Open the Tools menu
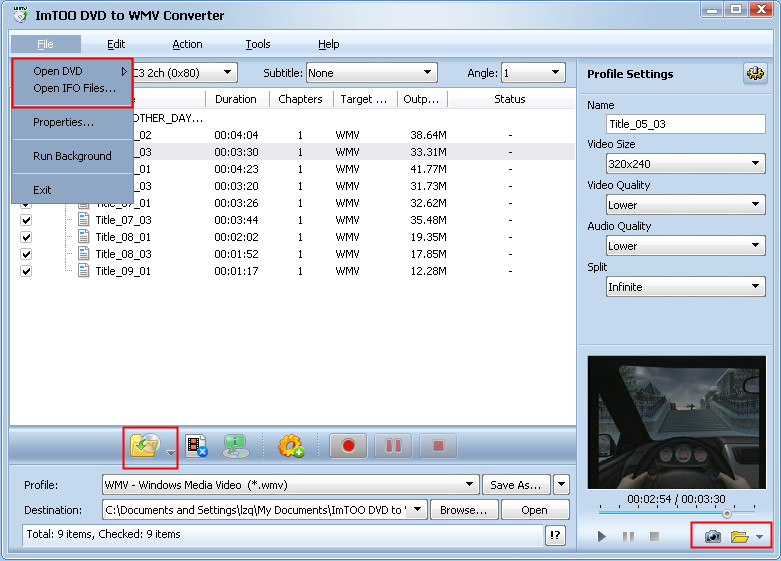The height and width of the screenshot is (561, 781). (x=258, y=44)
